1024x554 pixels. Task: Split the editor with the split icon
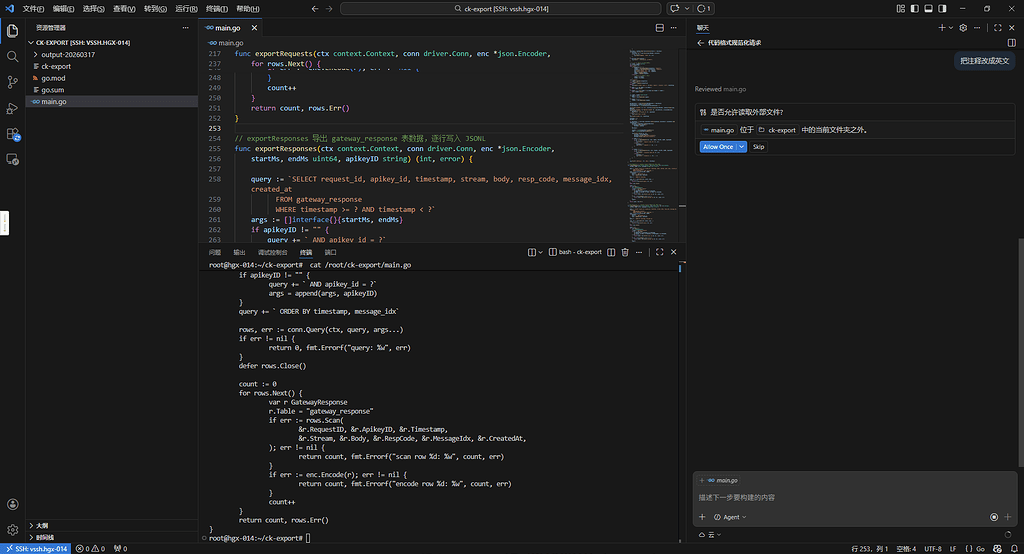tap(660, 27)
